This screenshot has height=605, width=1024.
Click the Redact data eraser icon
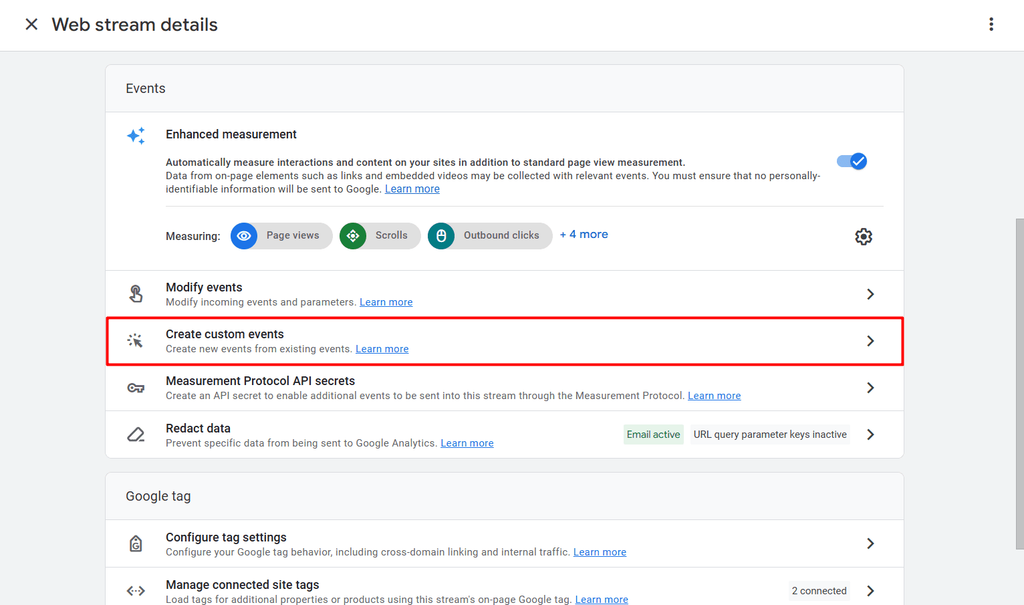click(x=136, y=434)
